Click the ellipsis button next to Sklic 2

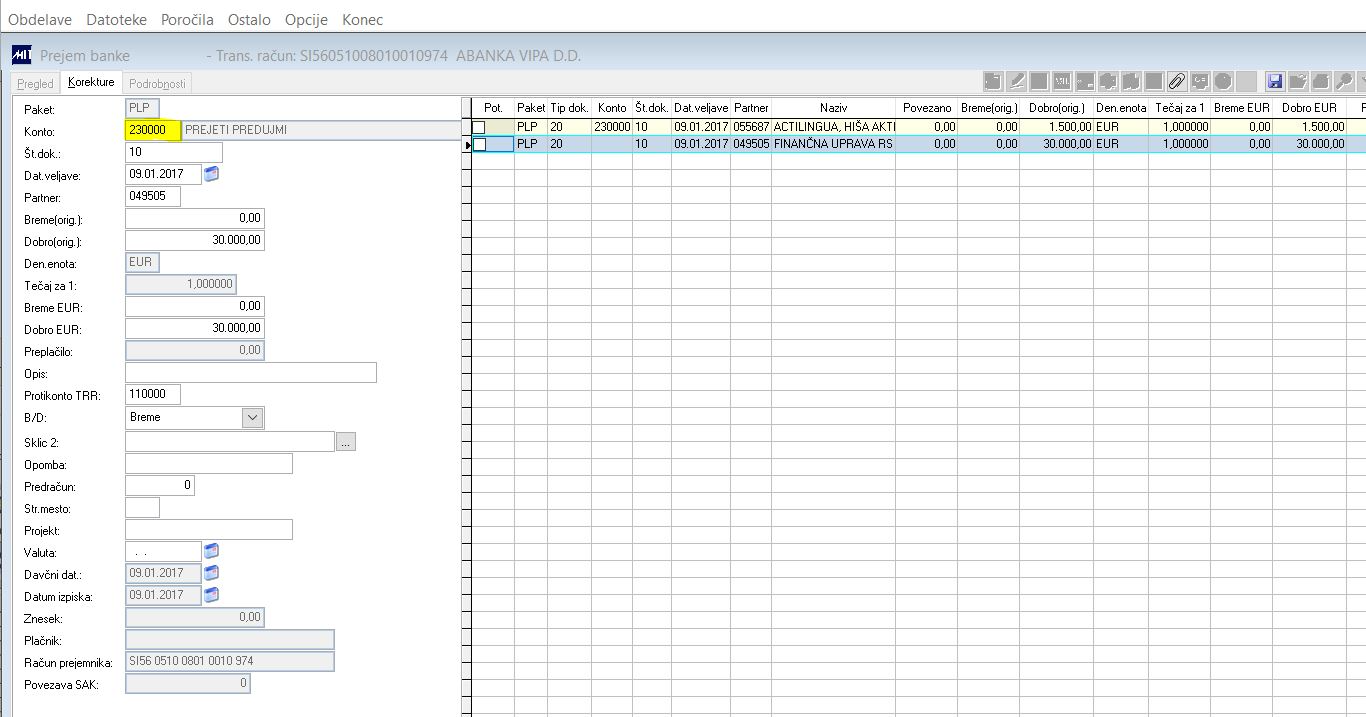(x=346, y=442)
